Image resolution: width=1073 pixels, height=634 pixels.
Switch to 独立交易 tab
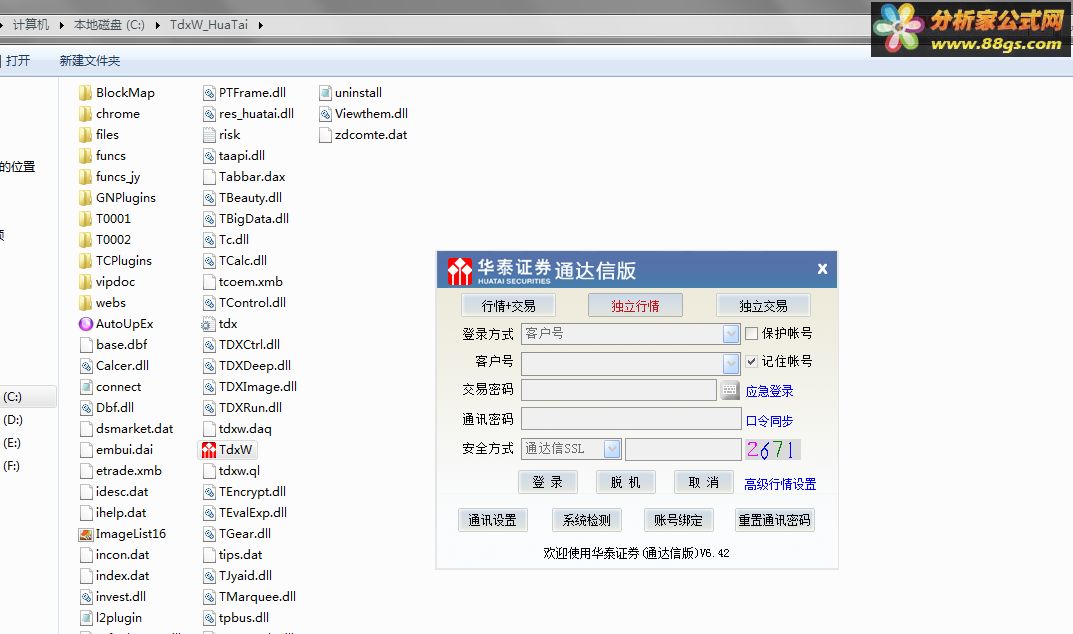coord(763,305)
